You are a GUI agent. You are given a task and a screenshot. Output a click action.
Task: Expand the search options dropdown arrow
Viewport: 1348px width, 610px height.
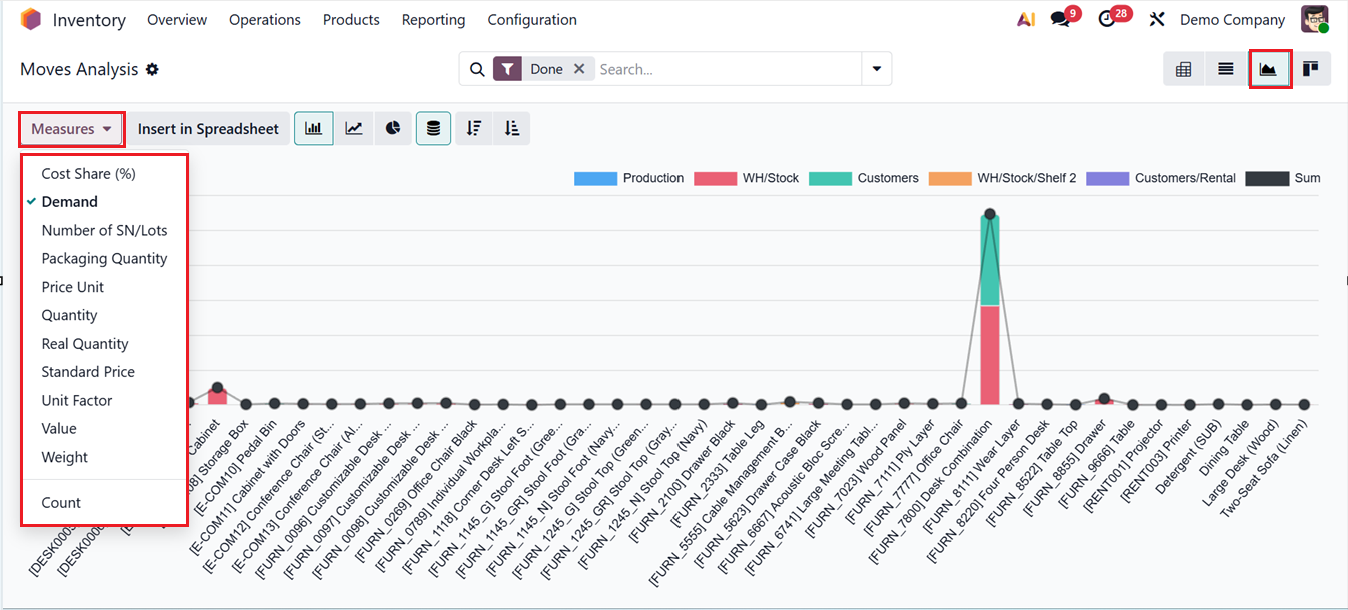coord(876,68)
